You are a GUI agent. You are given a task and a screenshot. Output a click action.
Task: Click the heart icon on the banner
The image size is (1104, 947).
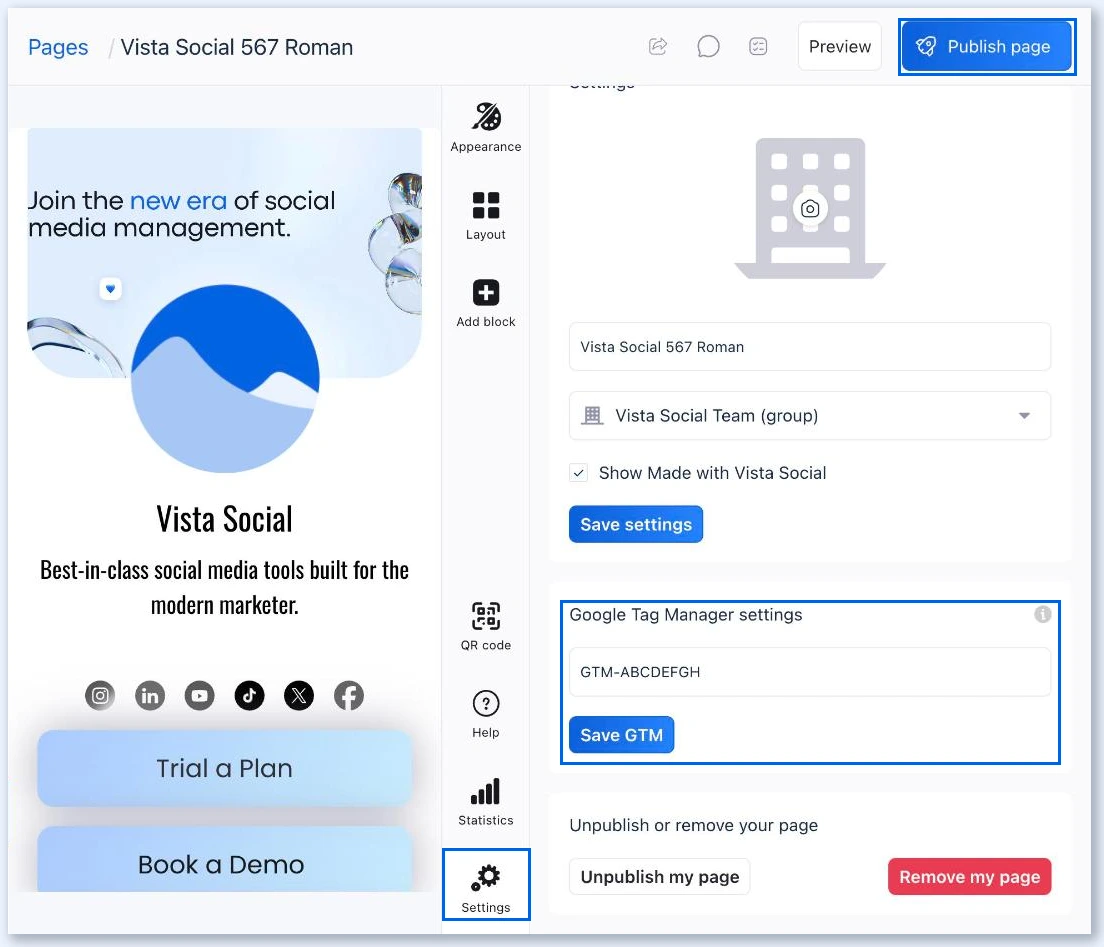pyautogui.click(x=111, y=289)
